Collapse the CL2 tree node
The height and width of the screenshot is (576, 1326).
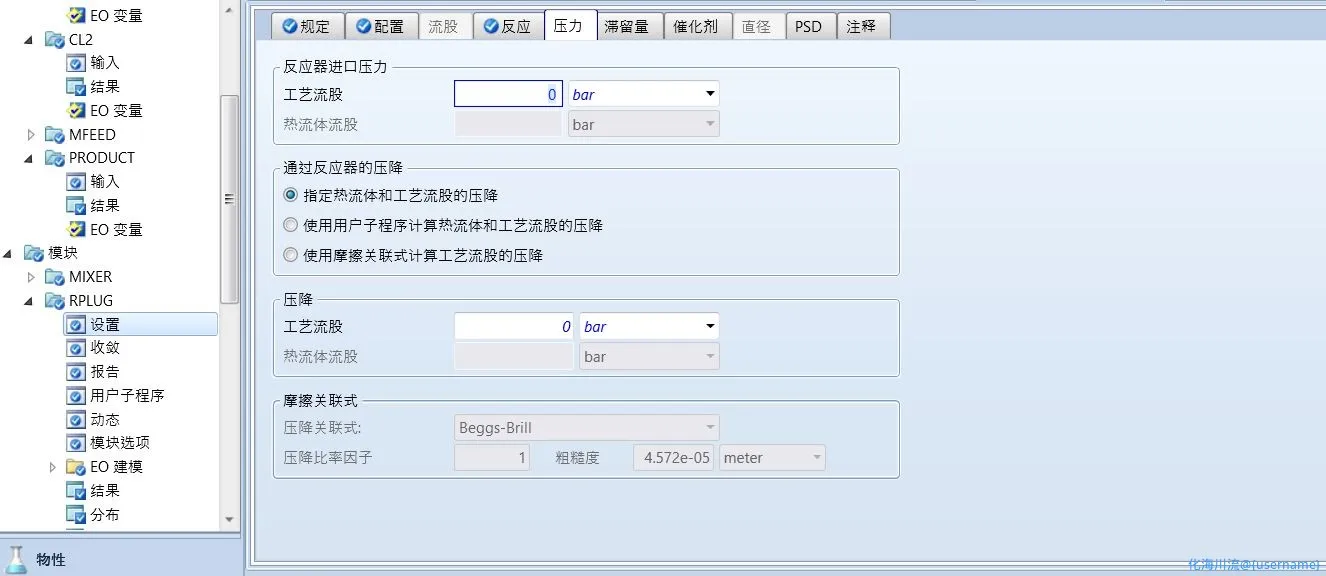29,40
